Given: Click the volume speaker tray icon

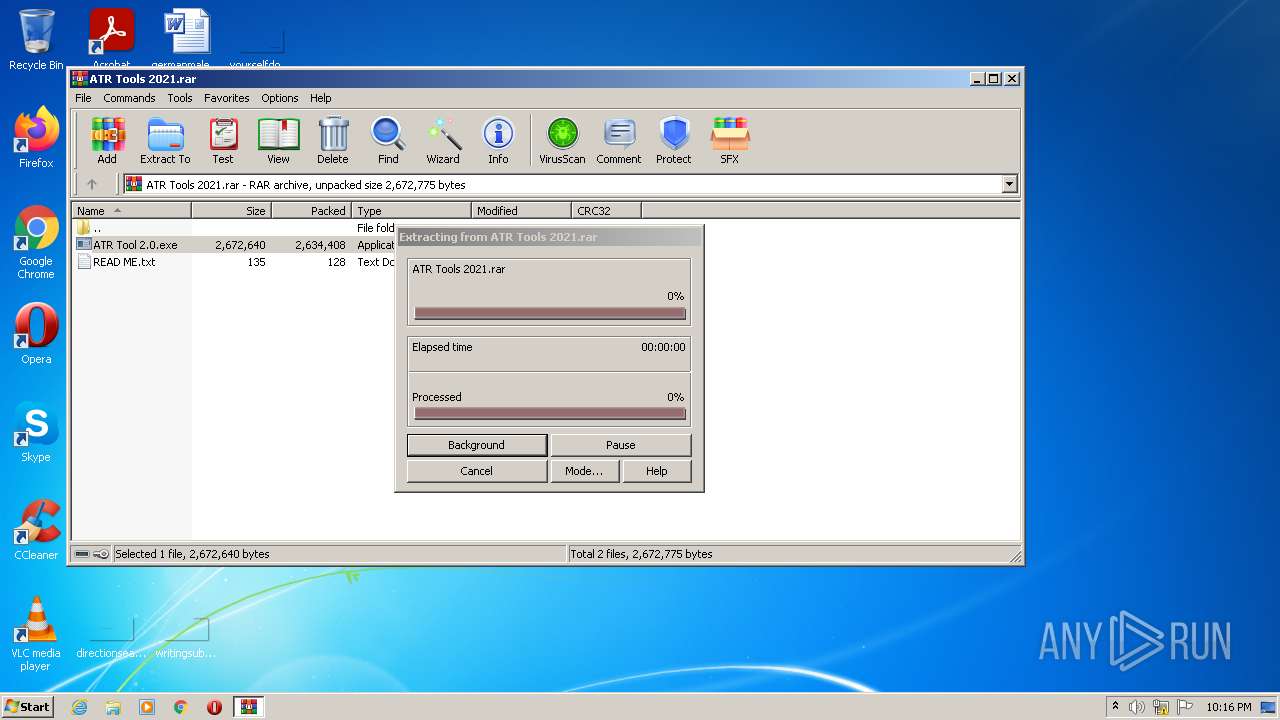Looking at the screenshot, I should (1137, 707).
